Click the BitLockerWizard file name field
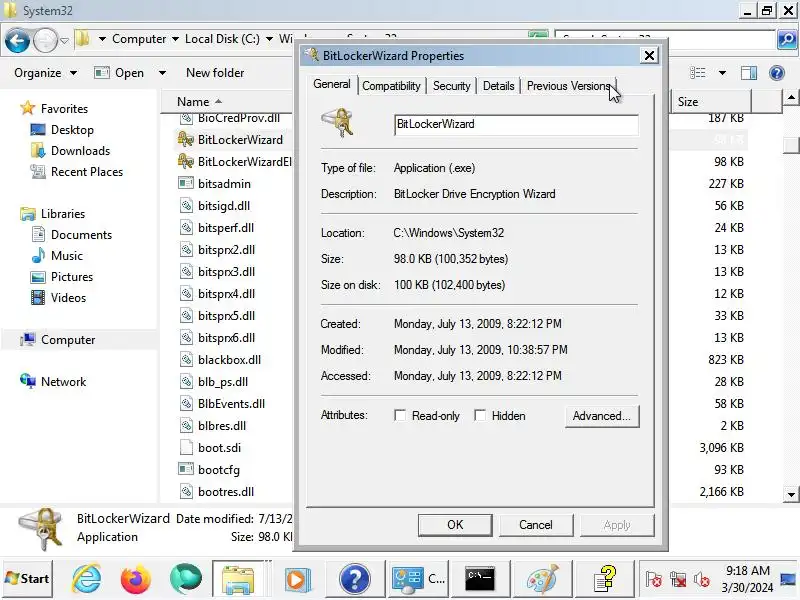 (x=516, y=124)
